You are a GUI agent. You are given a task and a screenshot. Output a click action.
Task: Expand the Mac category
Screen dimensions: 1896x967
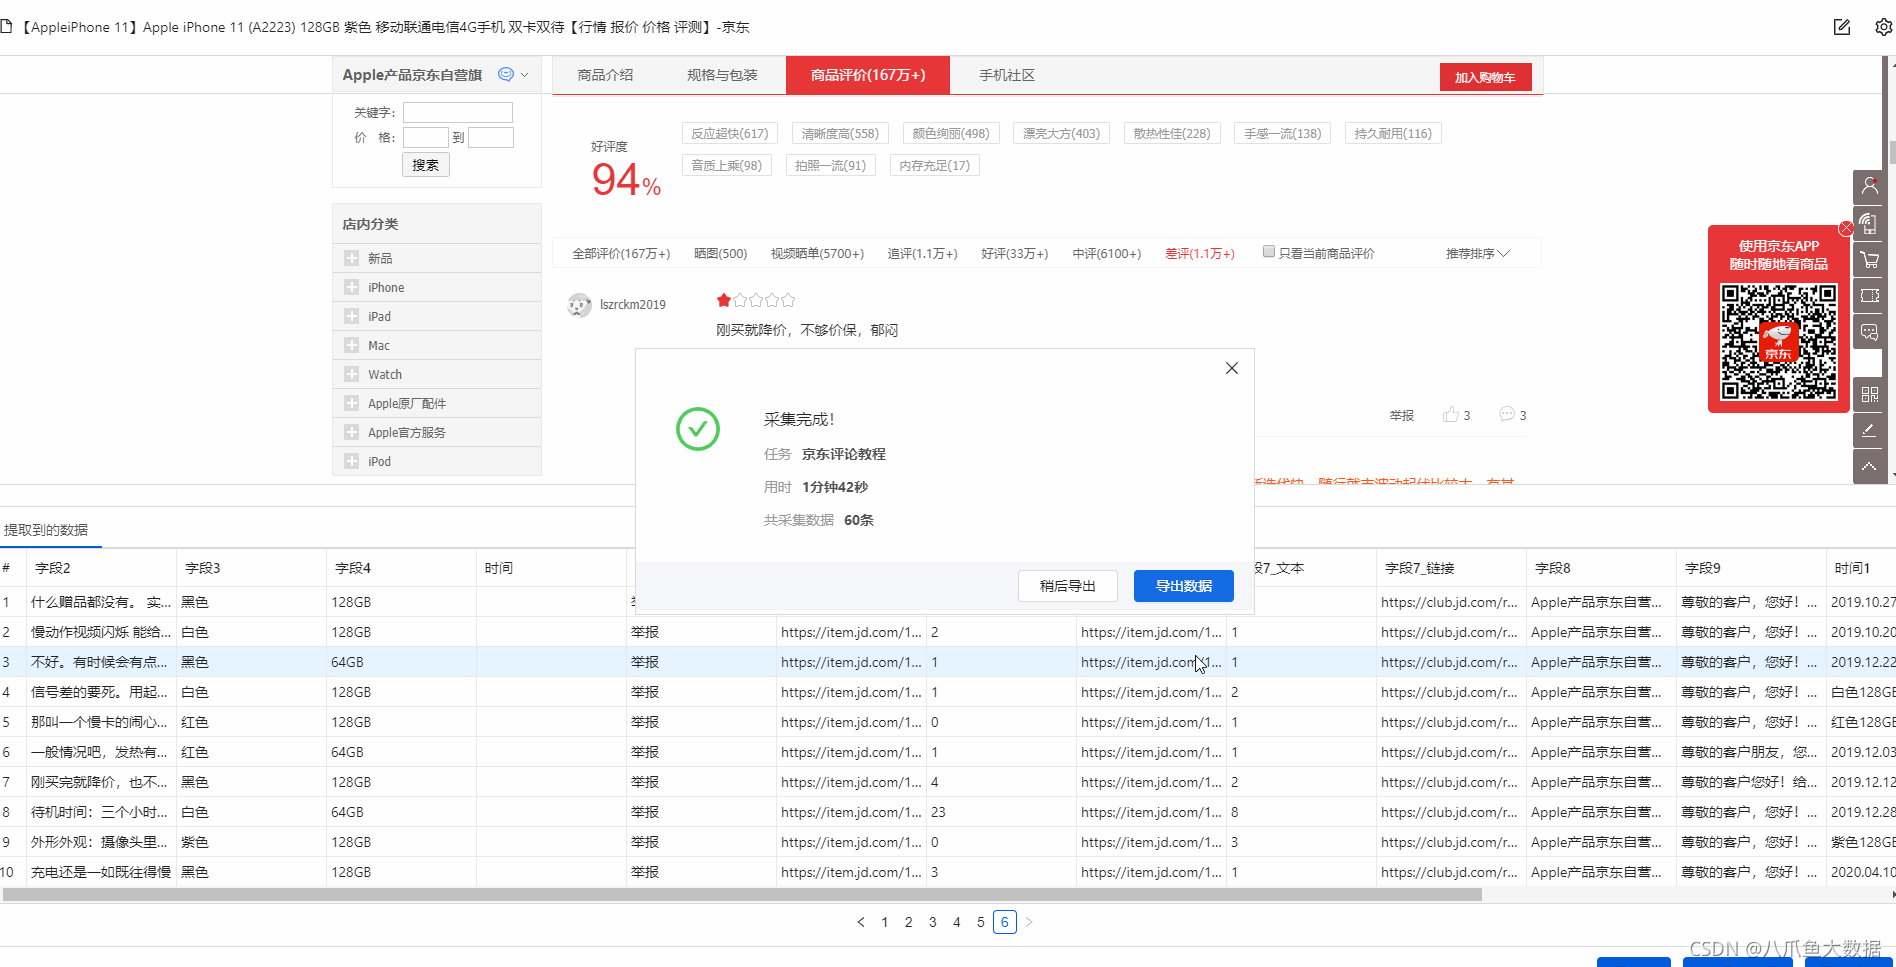click(x=351, y=345)
